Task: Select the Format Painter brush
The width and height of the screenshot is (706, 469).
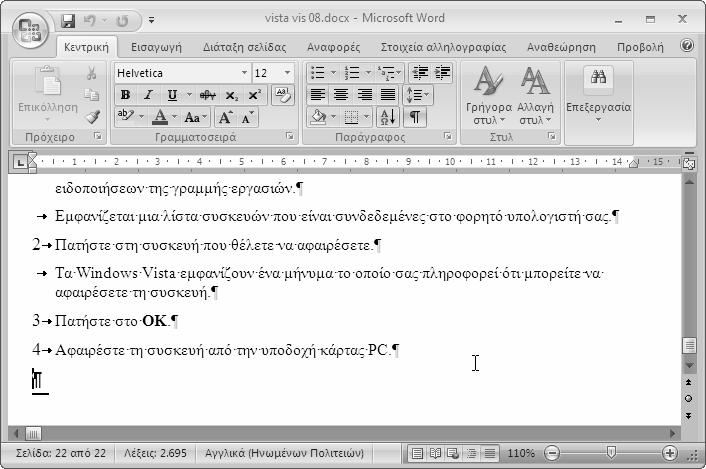Action: point(92,117)
